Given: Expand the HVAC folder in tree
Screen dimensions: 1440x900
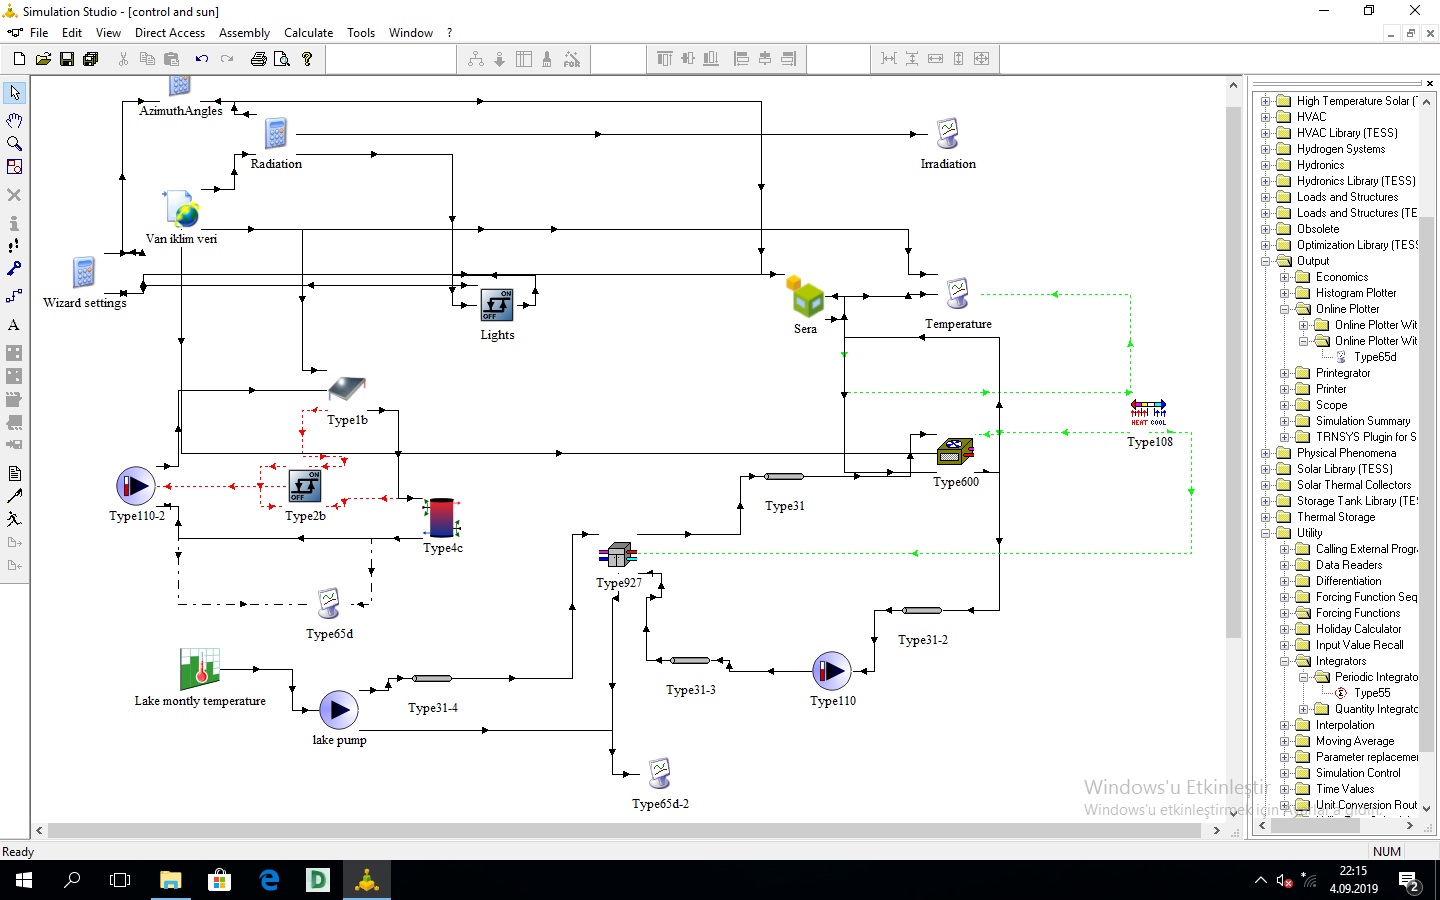Looking at the screenshot, I should coord(1266,117).
